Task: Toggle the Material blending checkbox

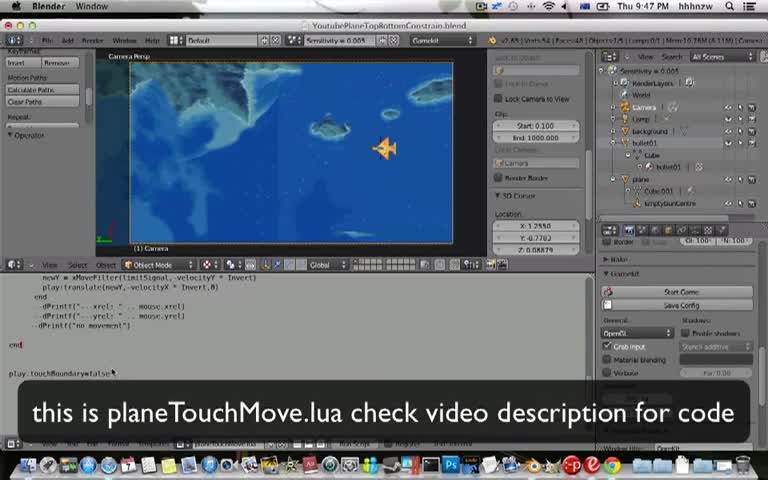Action: pyautogui.click(x=607, y=360)
